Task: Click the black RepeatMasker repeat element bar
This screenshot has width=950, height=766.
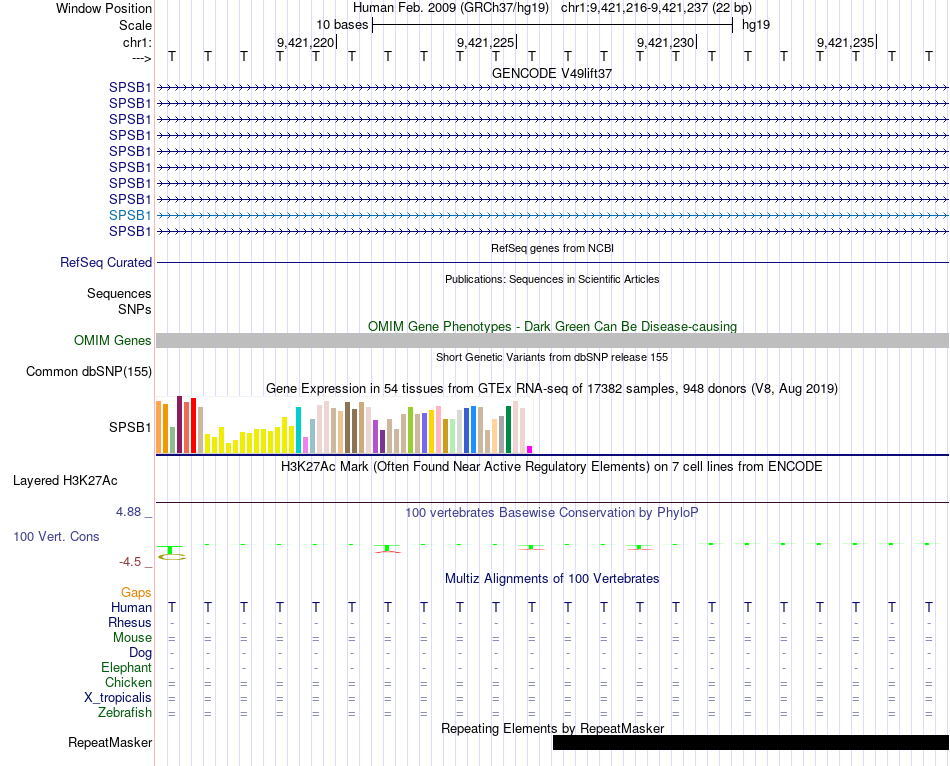Action: tap(751, 742)
